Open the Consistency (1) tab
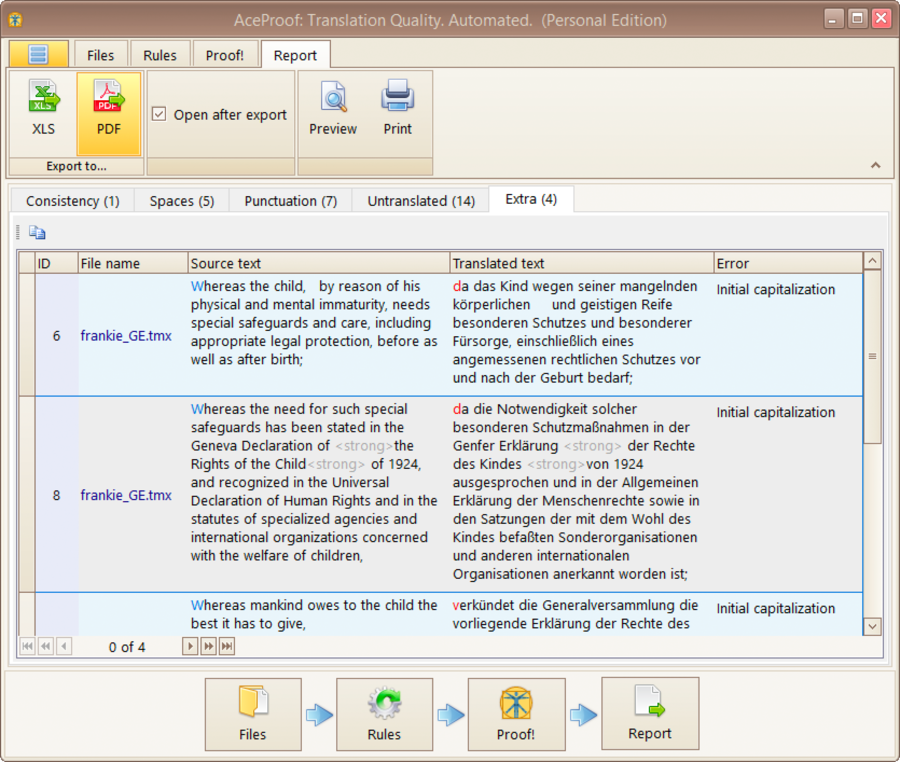The height and width of the screenshot is (762, 900). (x=72, y=201)
